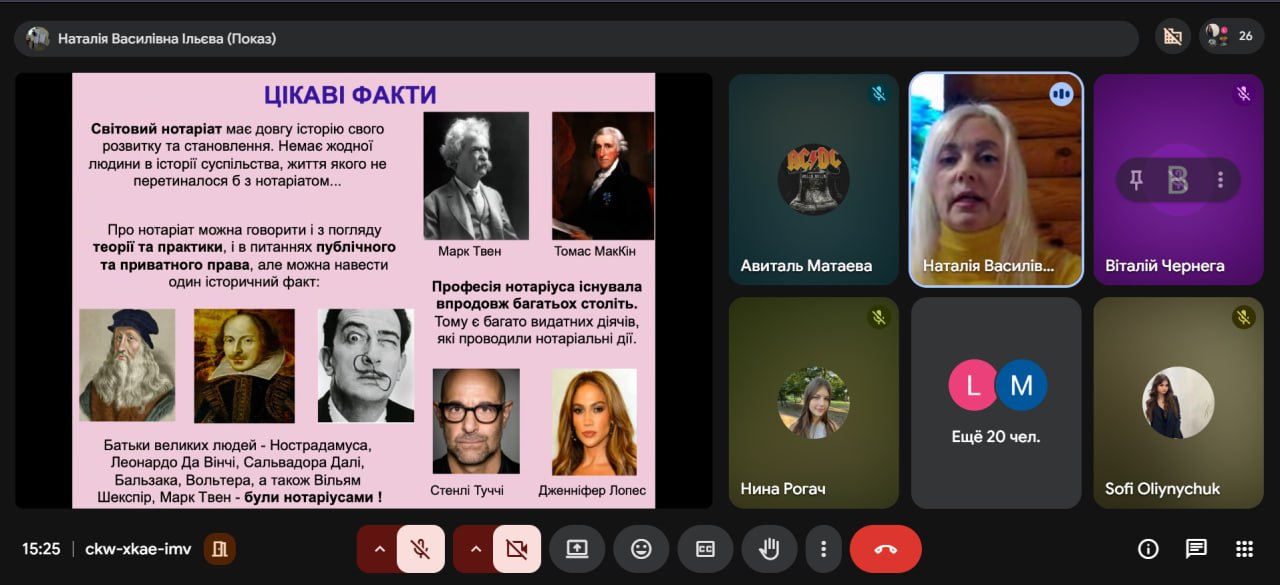Click the shared presentation slide 'Цікаві факти'
Viewport: 1280px width, 585px height.
(363, 290)
